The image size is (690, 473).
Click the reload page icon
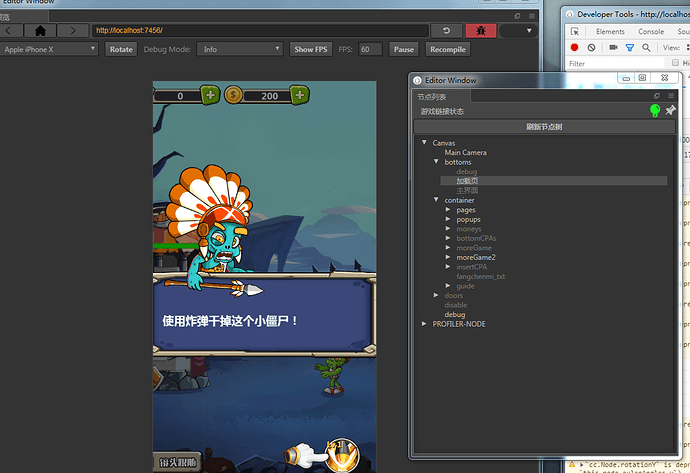pyautogui.click(x=446, y=30)
